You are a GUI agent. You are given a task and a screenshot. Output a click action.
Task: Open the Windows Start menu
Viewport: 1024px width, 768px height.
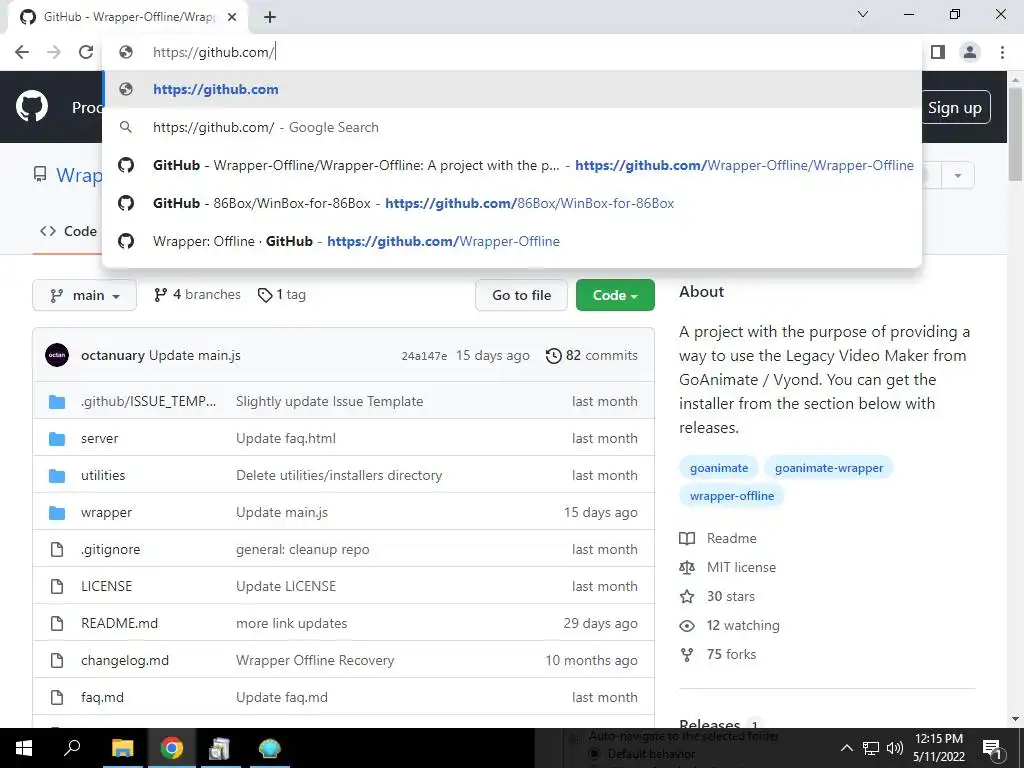24,748
